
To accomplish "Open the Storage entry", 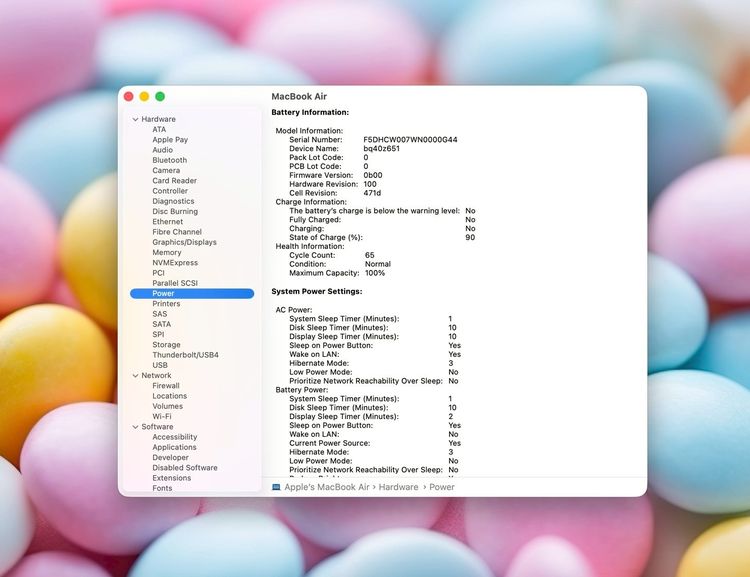I will click(166, 344).
